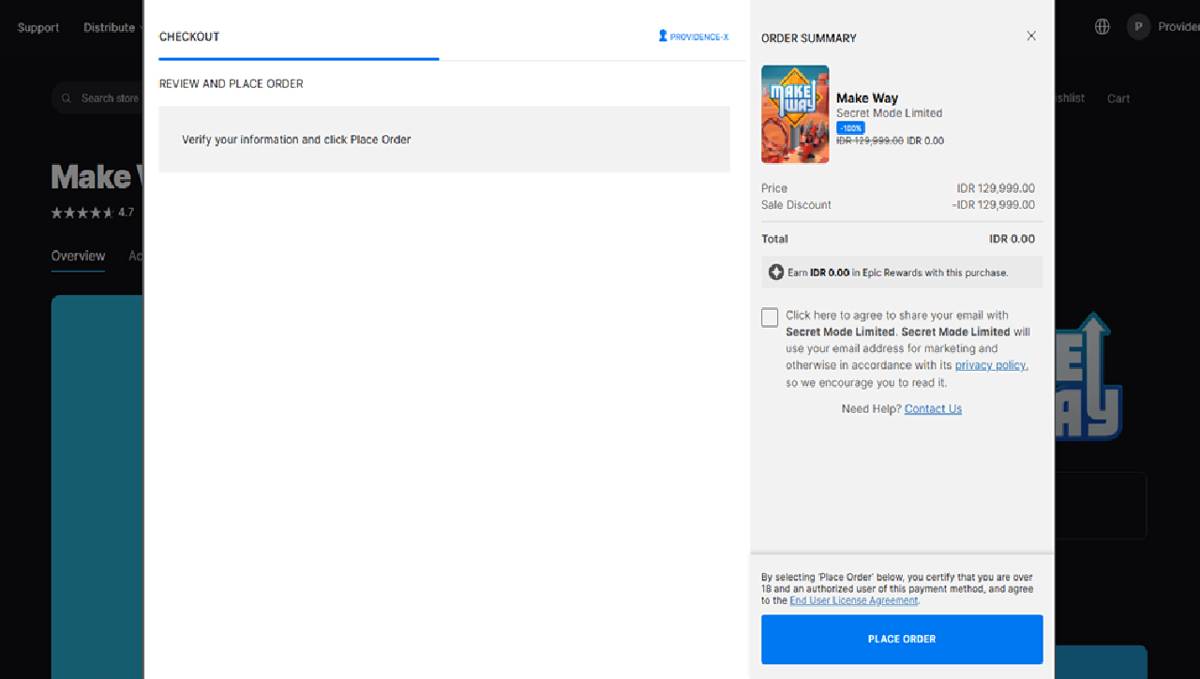Viewport: 1200px width, 679px height.
Task: Click the Epic Rewards plus icon
Action: (x=776, y=272)
